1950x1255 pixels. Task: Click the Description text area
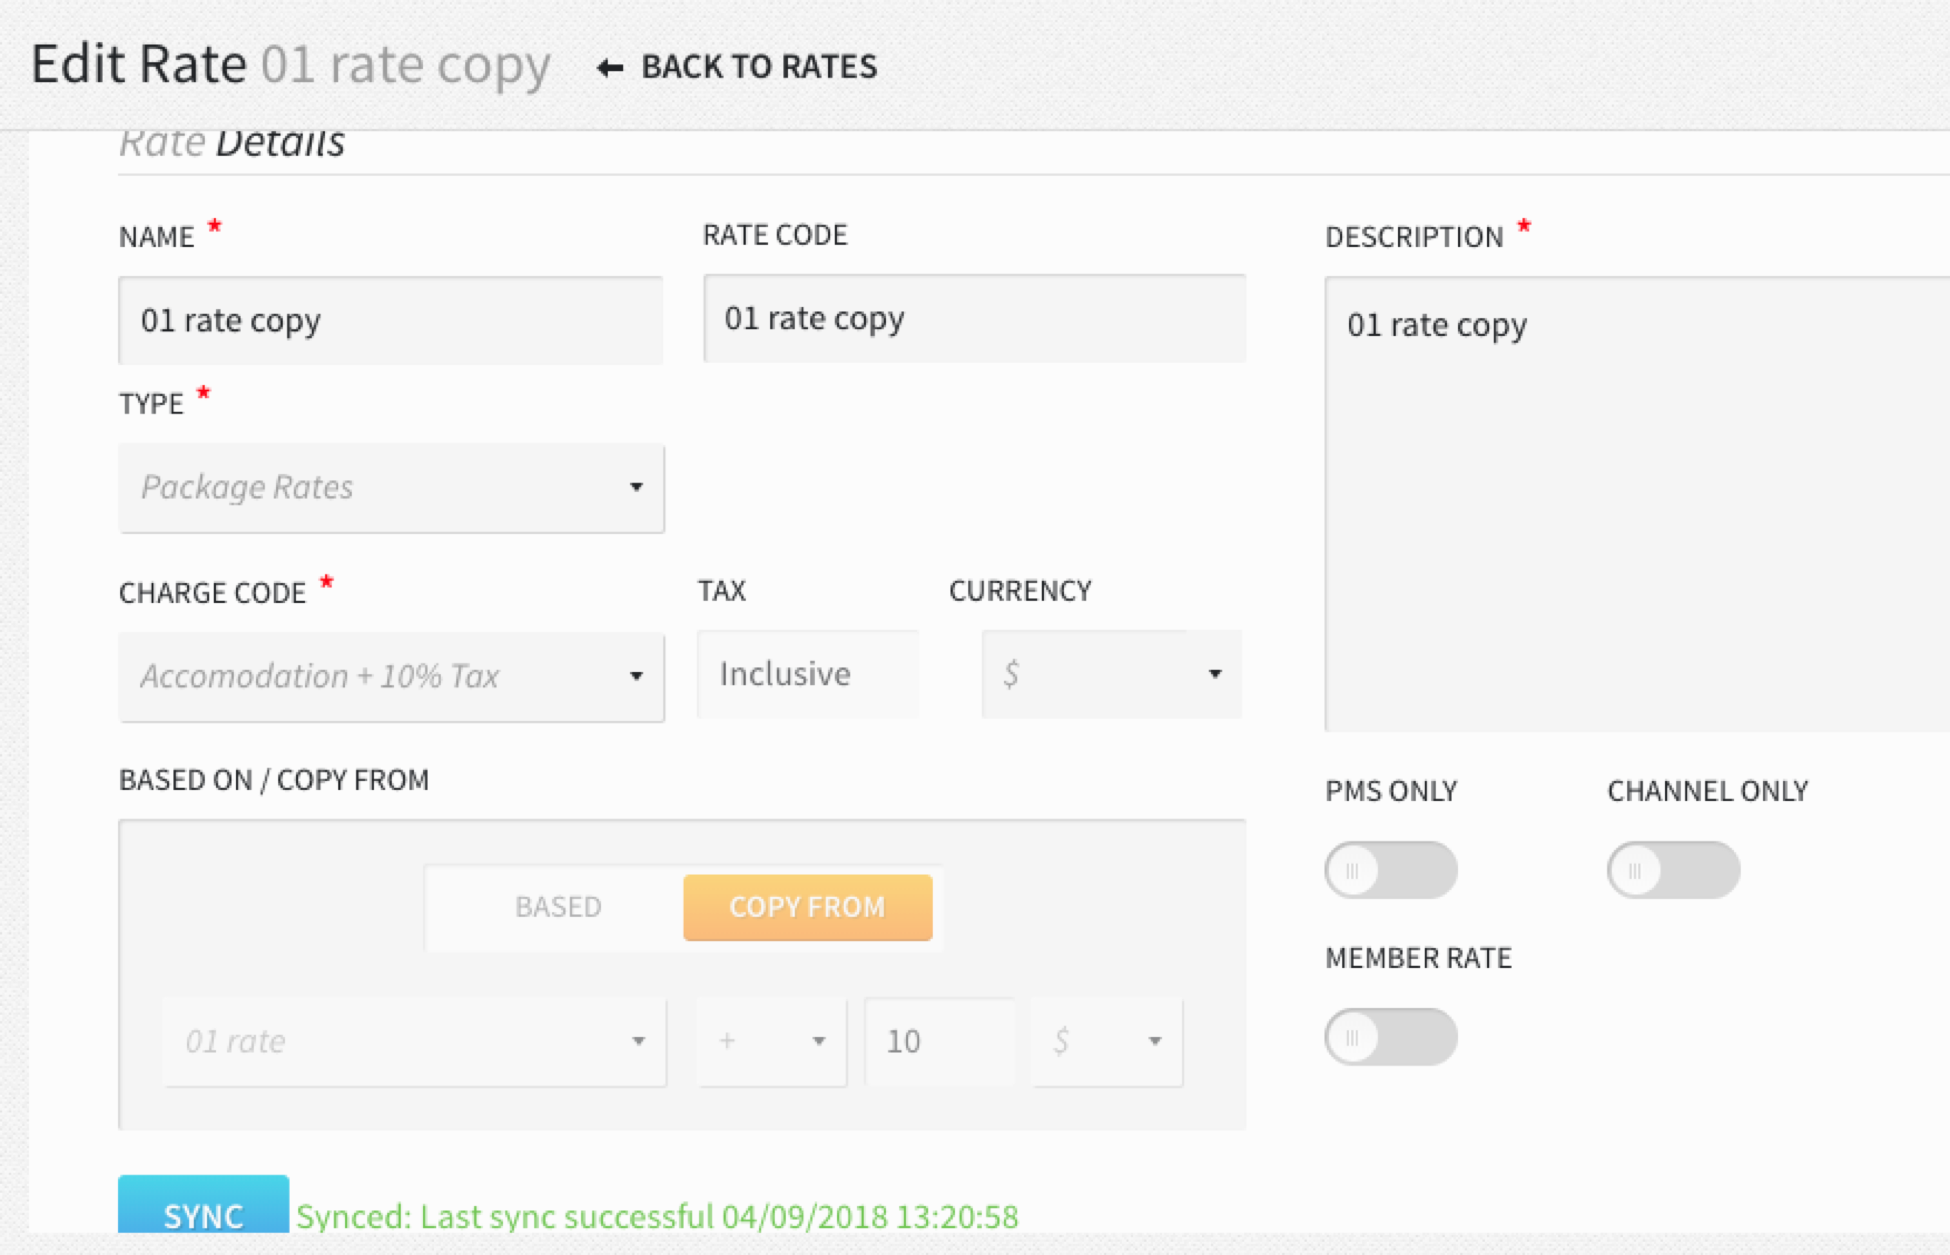point(1637,504)
